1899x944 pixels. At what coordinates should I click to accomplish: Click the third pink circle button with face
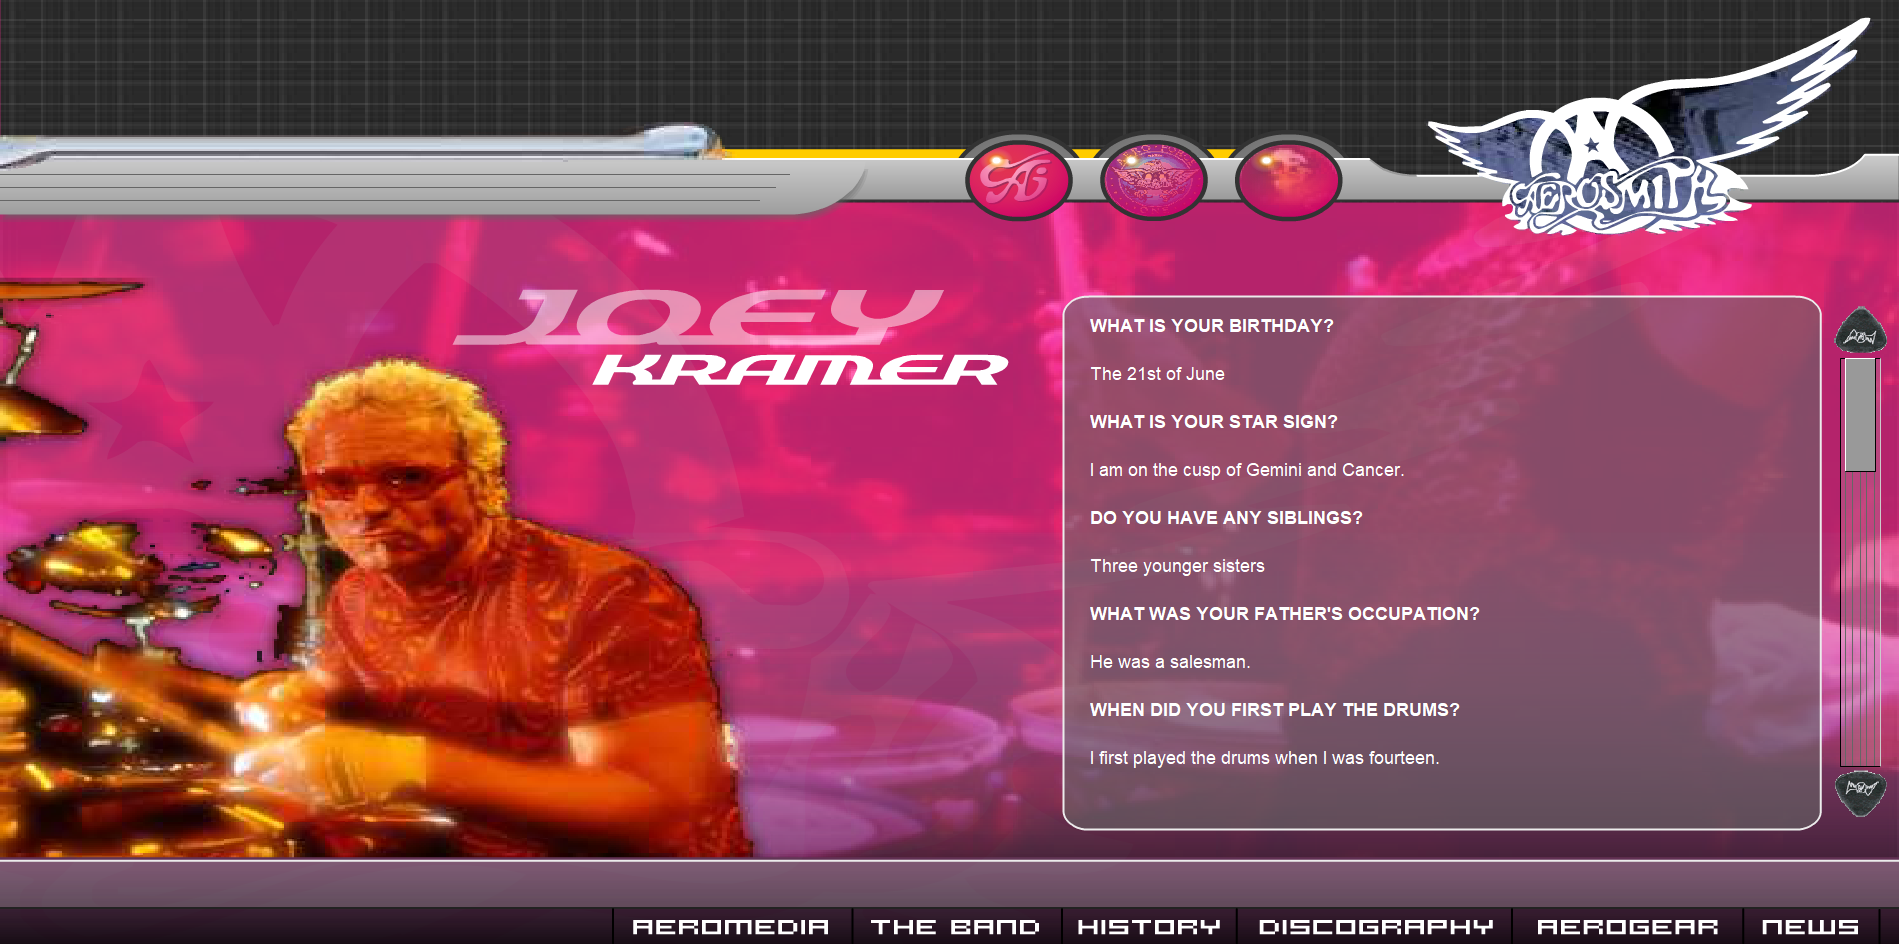pos(1288,179)
